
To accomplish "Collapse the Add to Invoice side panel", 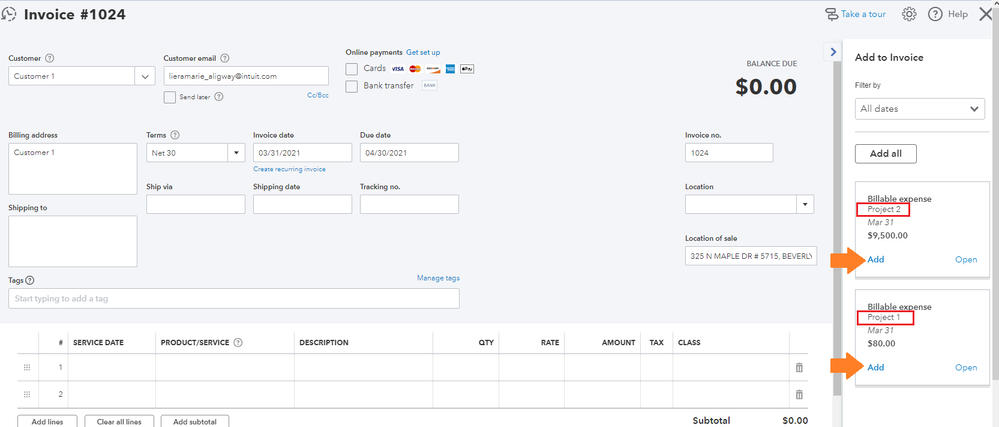I will tap(831, 52).
